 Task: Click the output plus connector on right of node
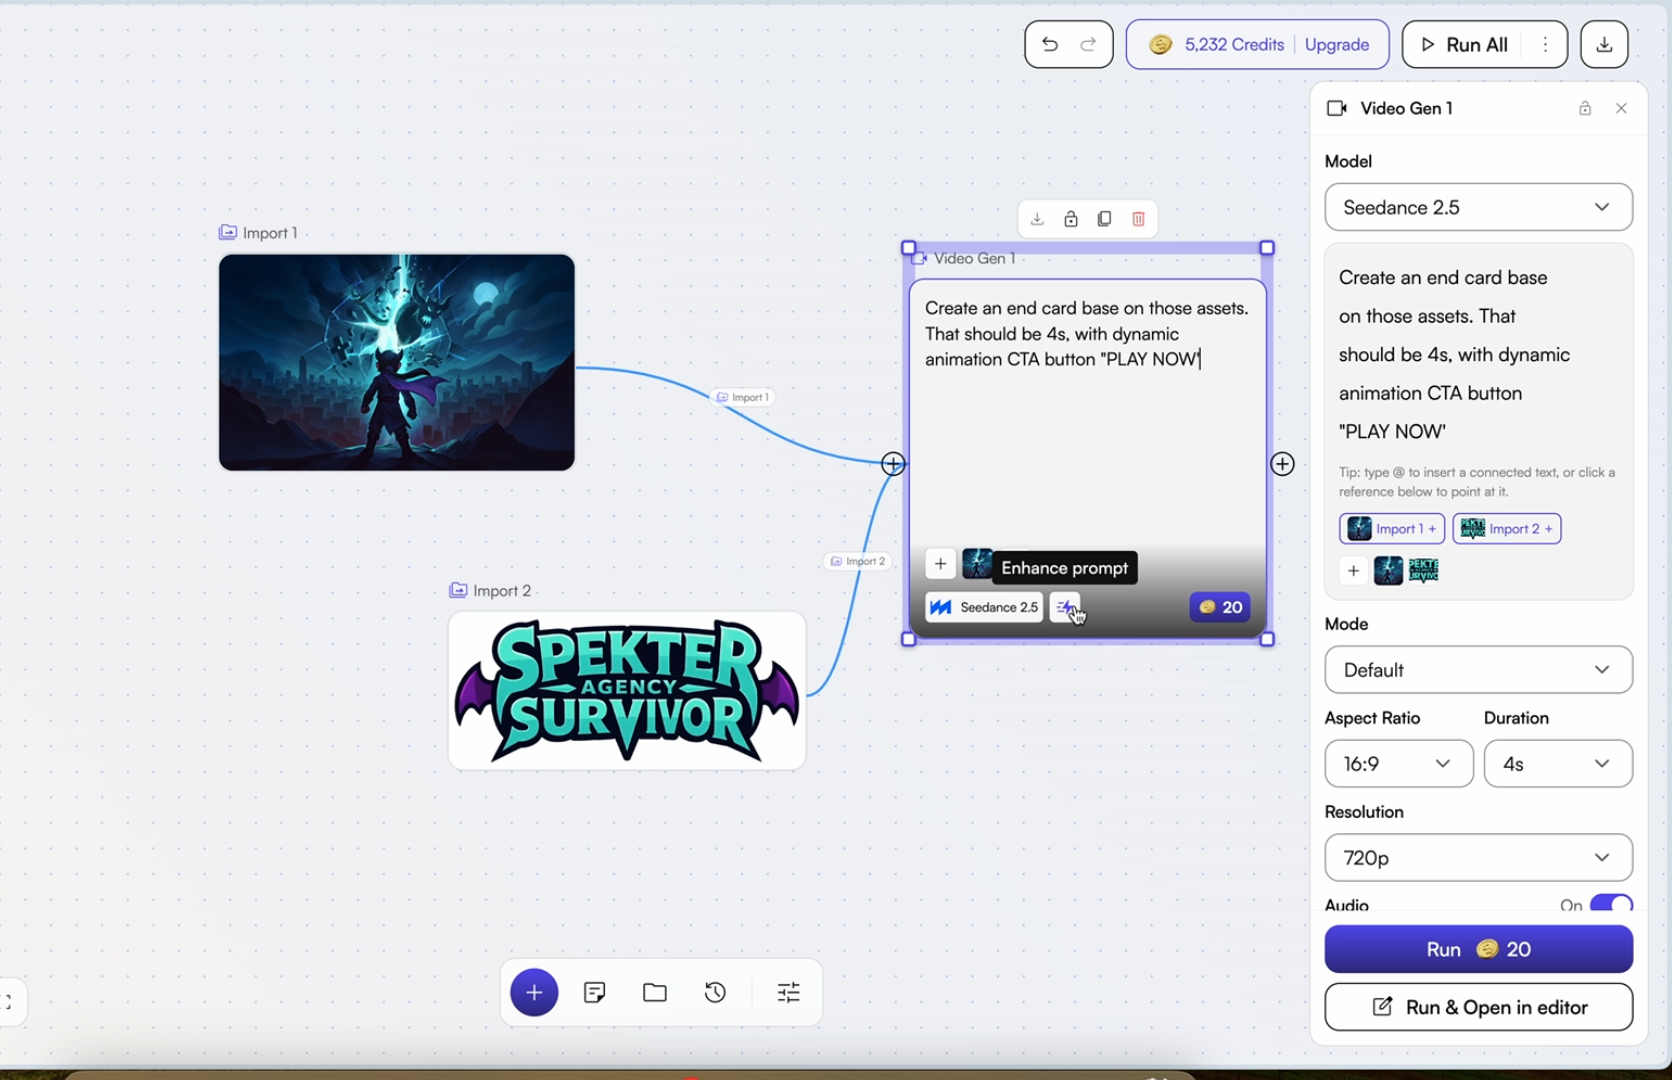tap(1282, 464)
